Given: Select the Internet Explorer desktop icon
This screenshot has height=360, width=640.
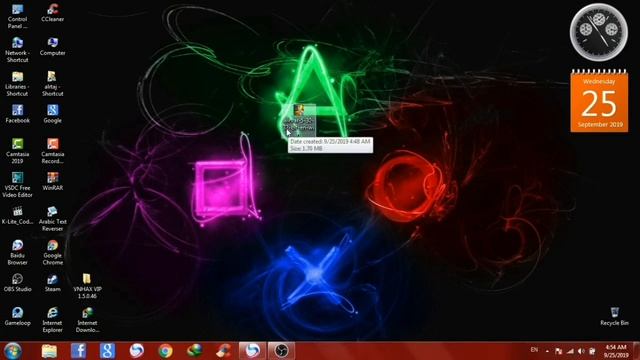Looking at the screenshot, I should point(52,320).
